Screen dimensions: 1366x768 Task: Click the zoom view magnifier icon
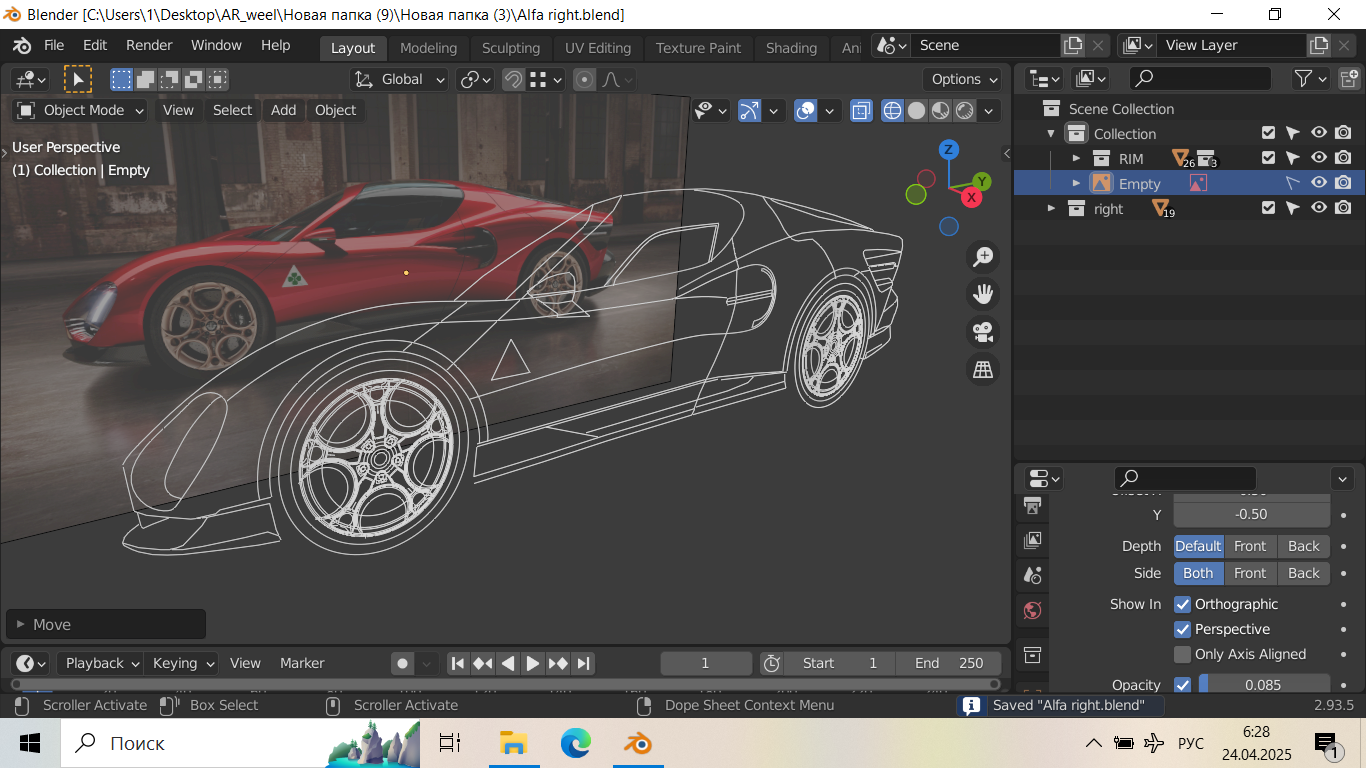tap(983, 257)
